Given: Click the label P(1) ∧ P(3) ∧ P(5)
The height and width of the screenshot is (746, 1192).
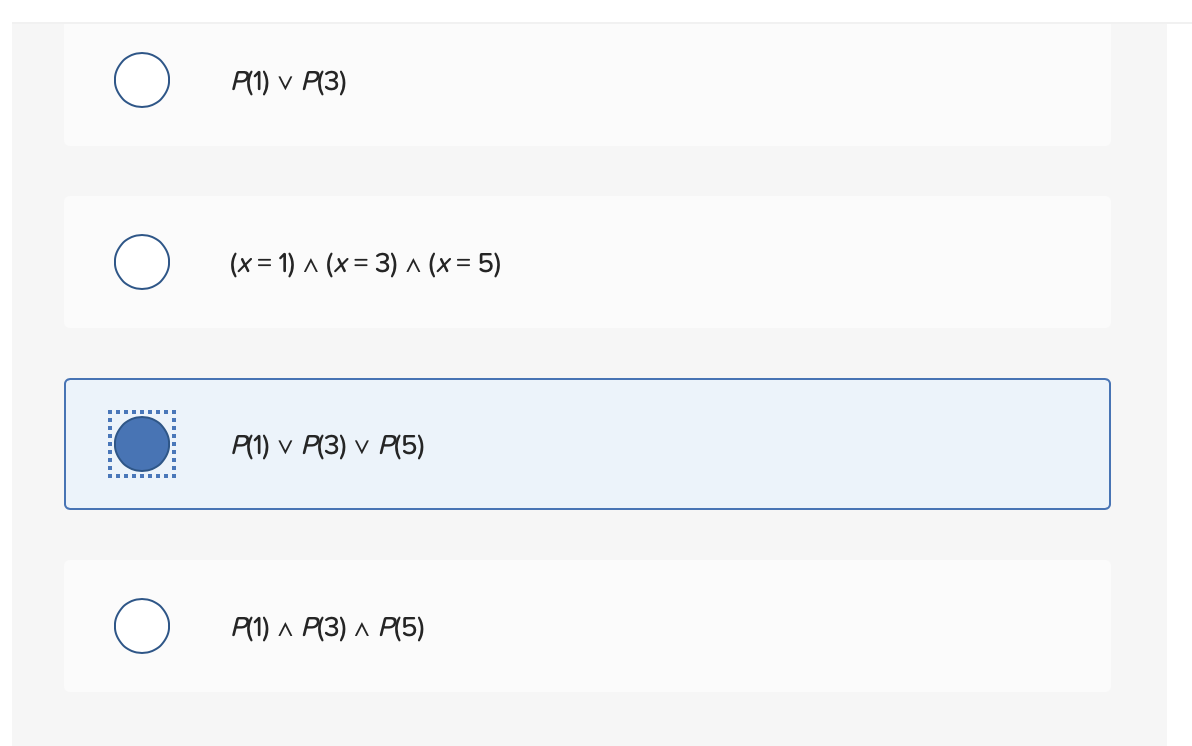Looking at the screenshot, I should coord(328,627).
